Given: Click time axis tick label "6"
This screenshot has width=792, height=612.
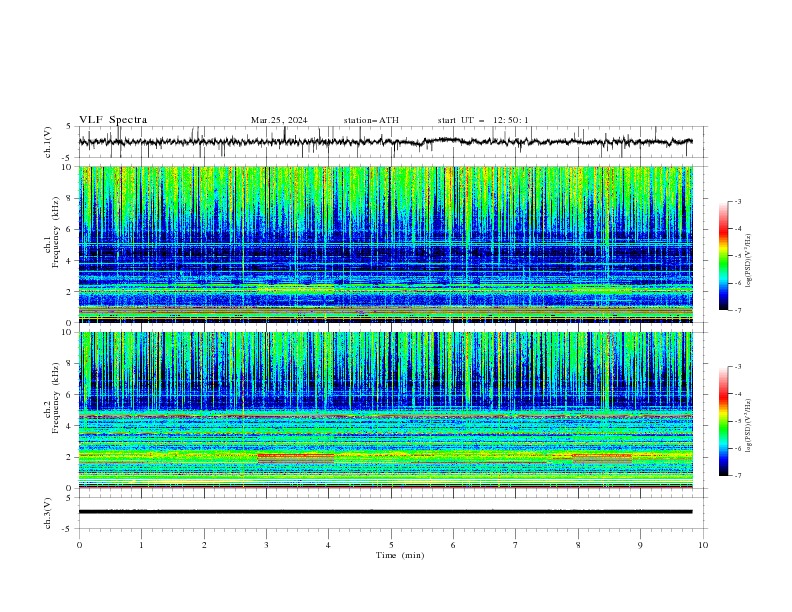Looking at the screenshot, I should (453, 545).
